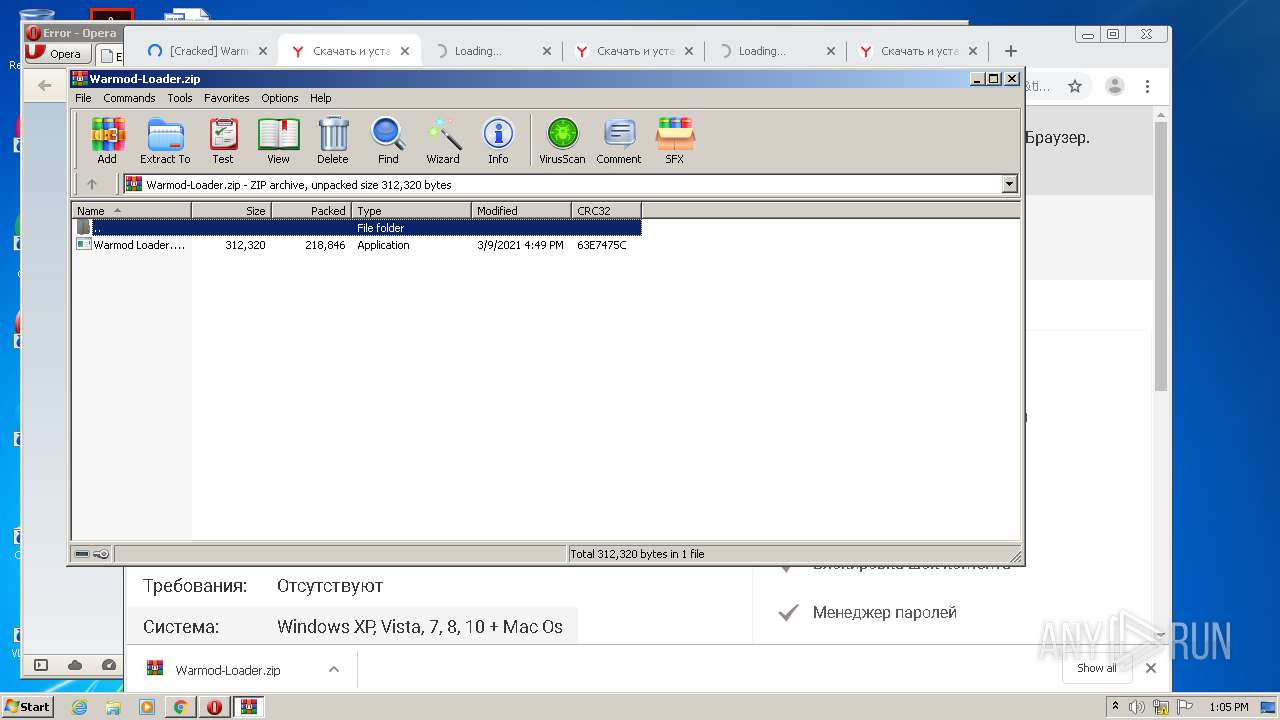
Task: Launch Internet Explorer from the taskbar
Action: coord(80,707)
